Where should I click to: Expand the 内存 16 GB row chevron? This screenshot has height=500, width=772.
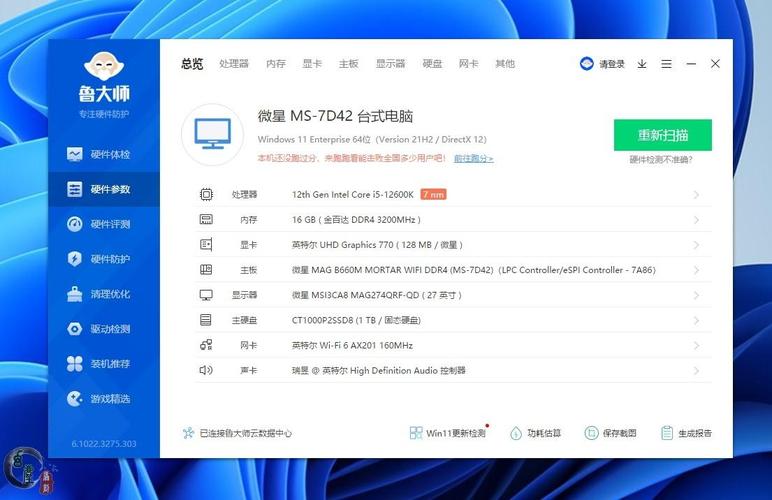click(696, 220)
